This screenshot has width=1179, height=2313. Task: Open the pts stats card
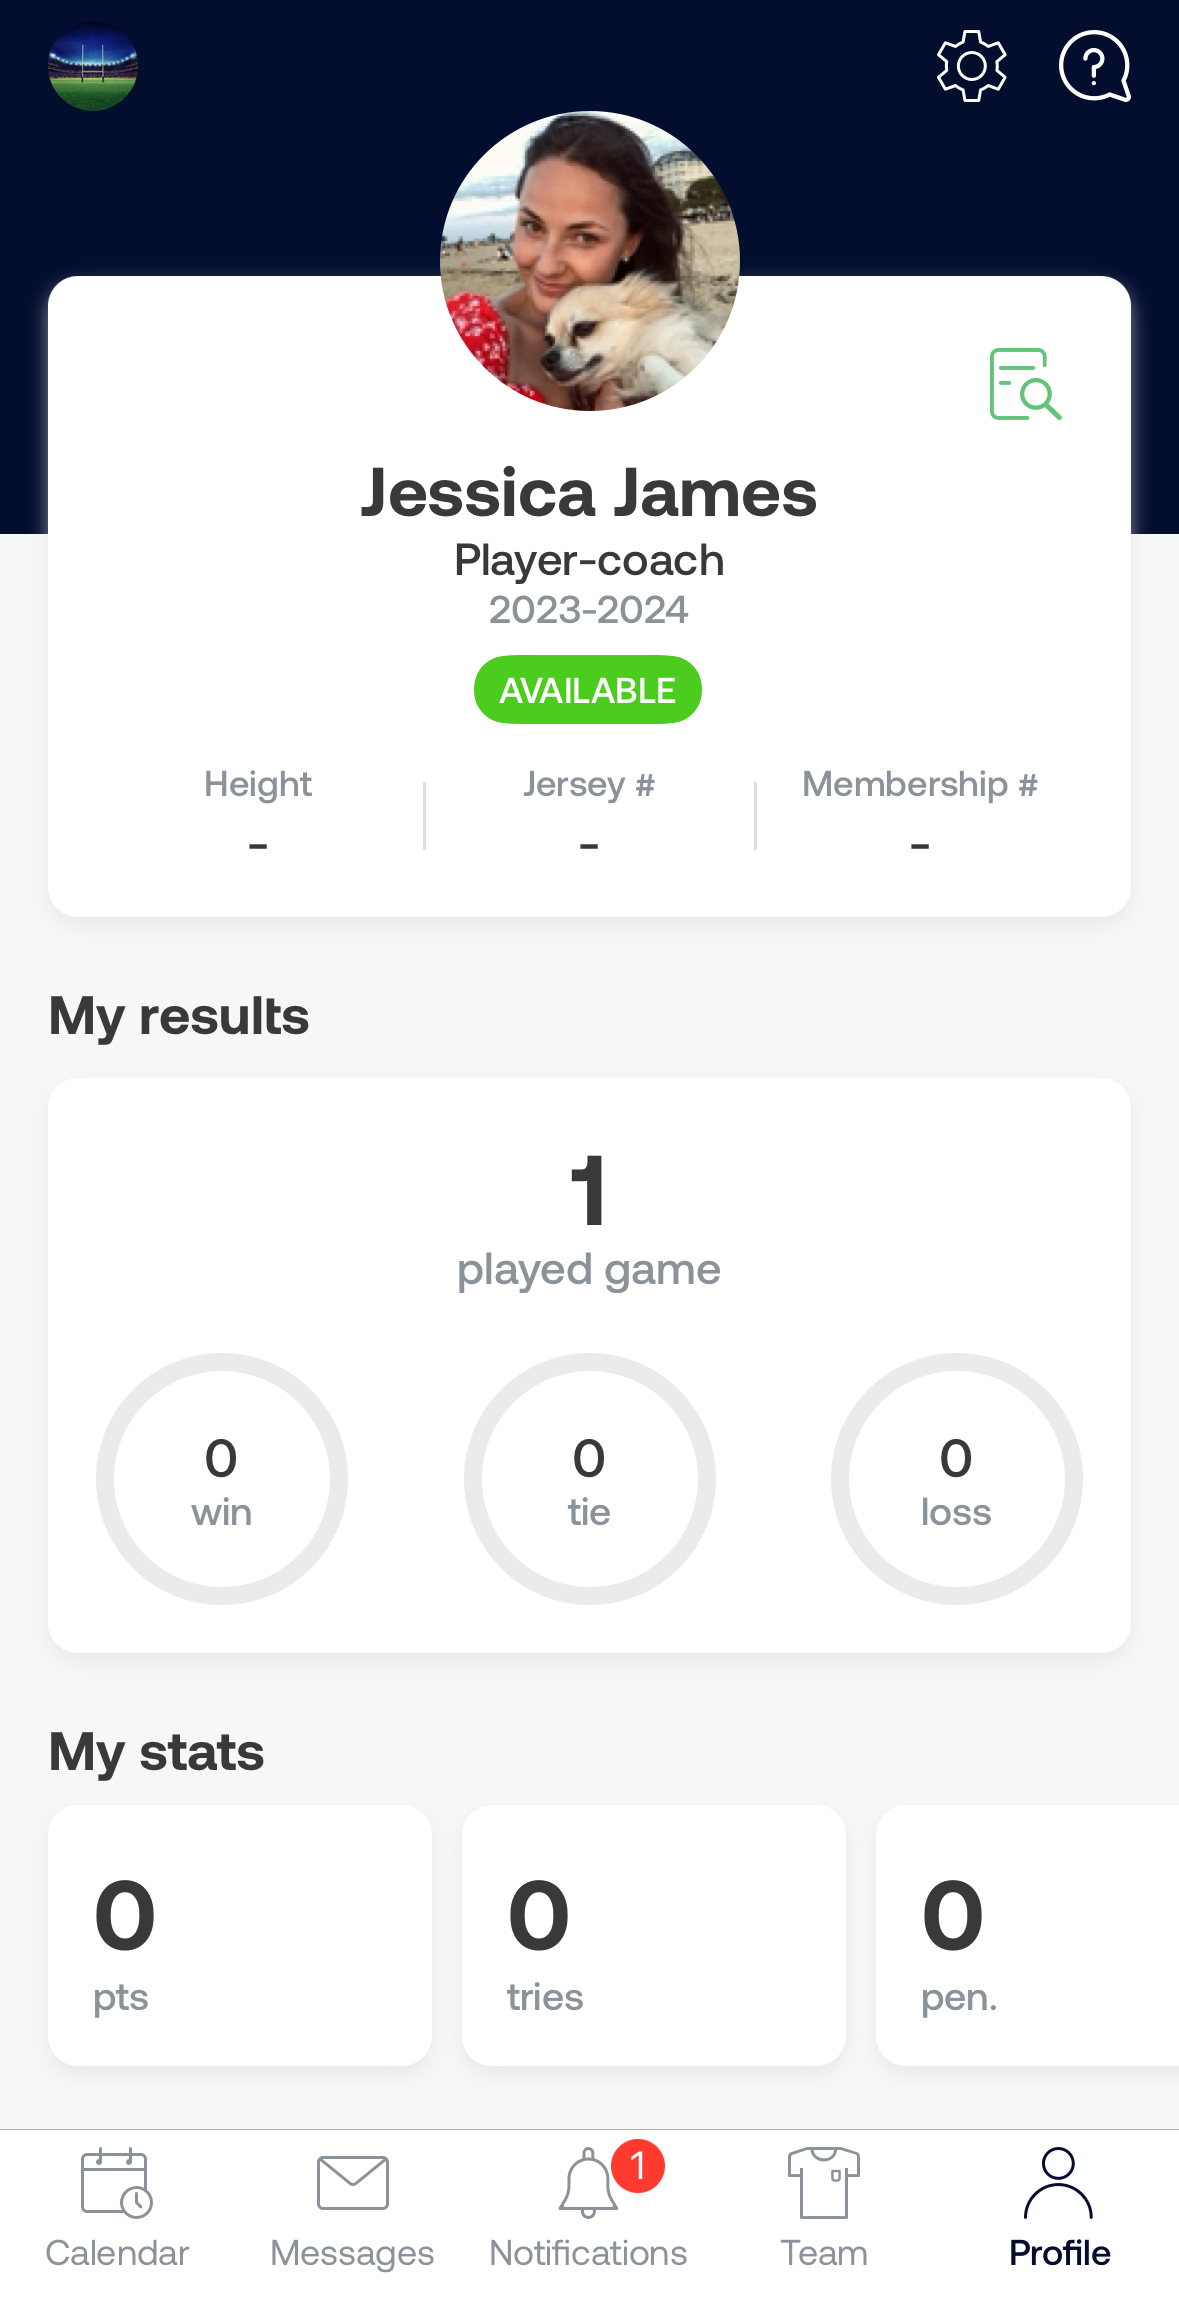click(x=240, y=1935)
